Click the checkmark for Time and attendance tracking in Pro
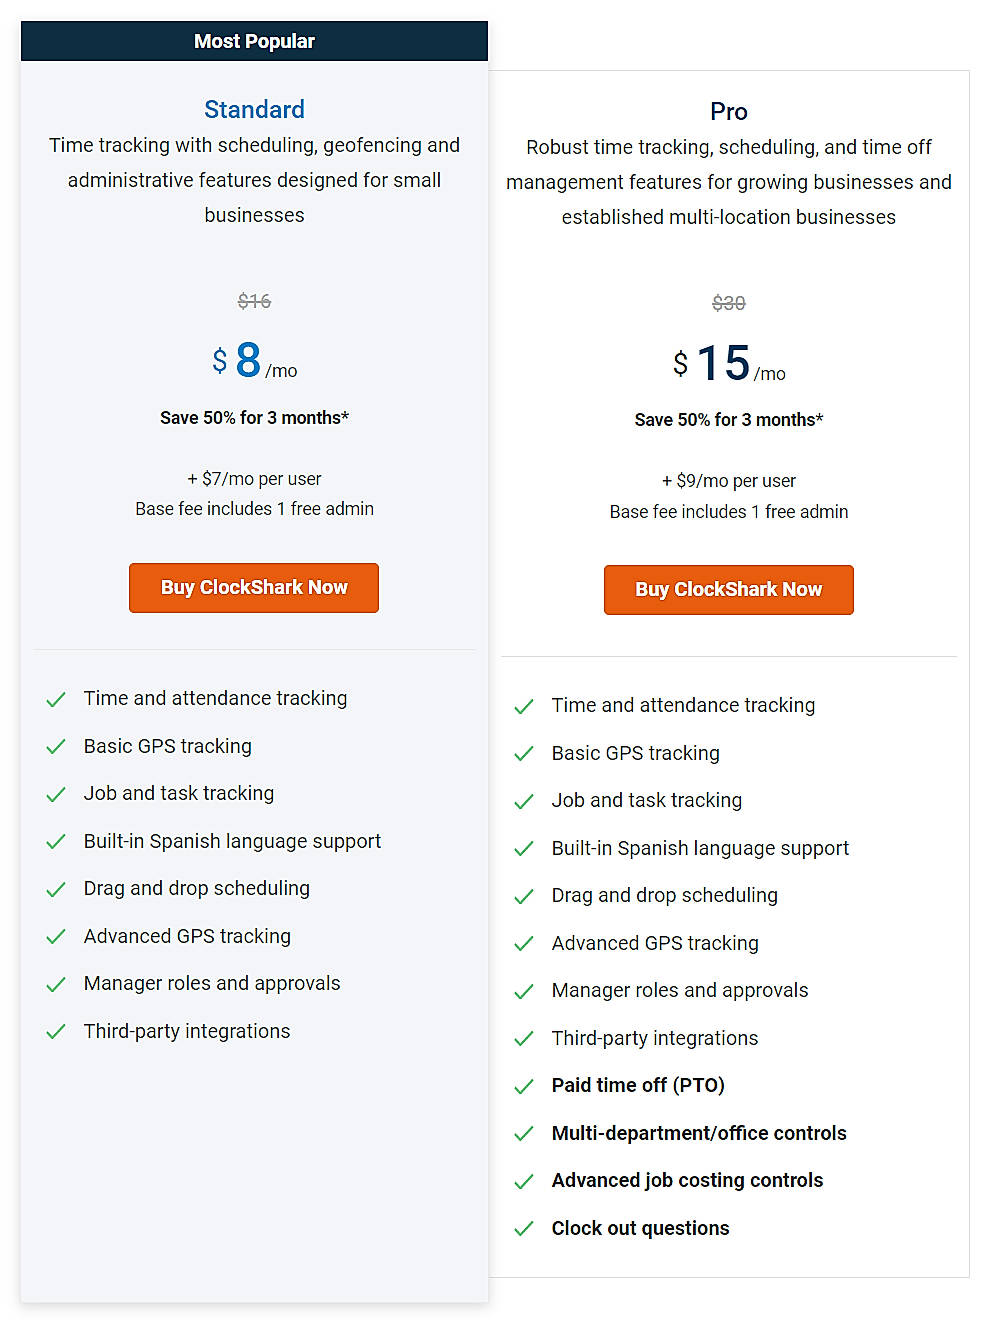Image resolution: width=987 pixels, height=1329 pixels. pyautogui.click(x=524, y=705)
